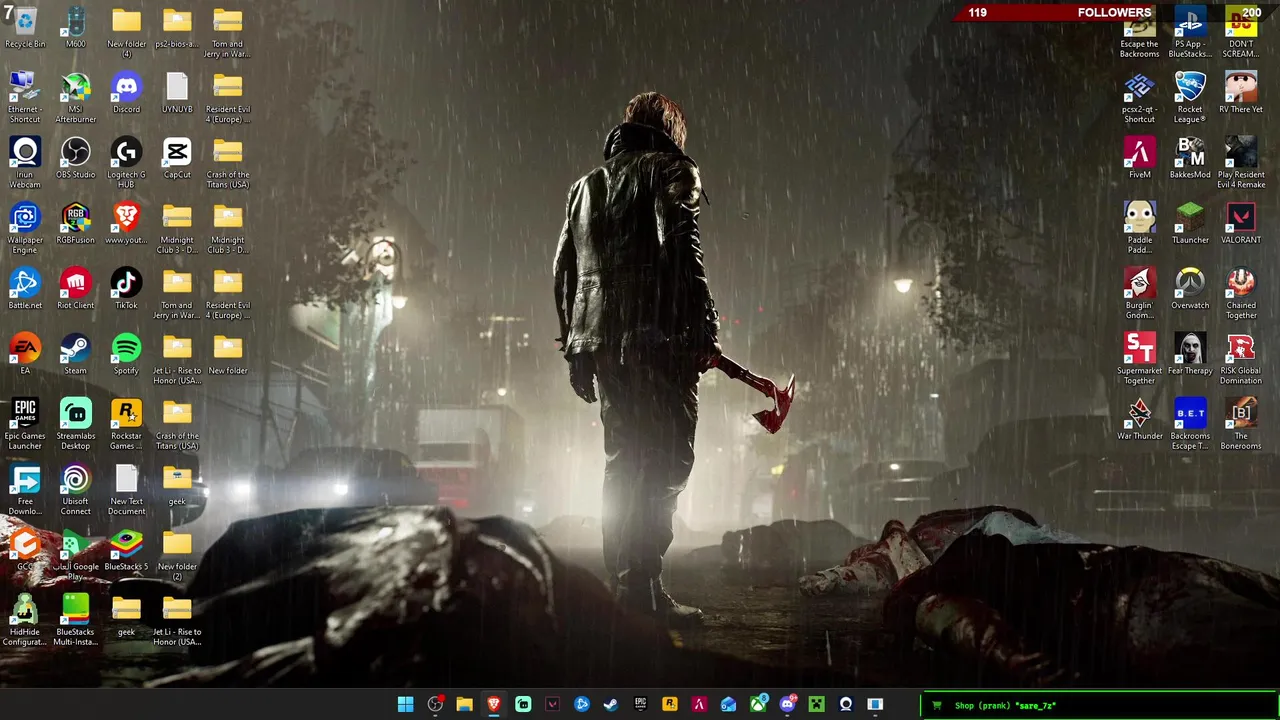The width and height of the screenshot is (1280, 720).
Task: Click the Minecraft block taskbar icon
Action: coord(817,704)
